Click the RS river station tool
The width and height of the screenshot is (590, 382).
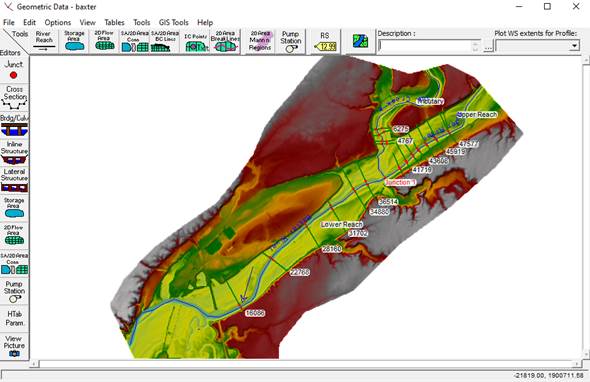325,41
